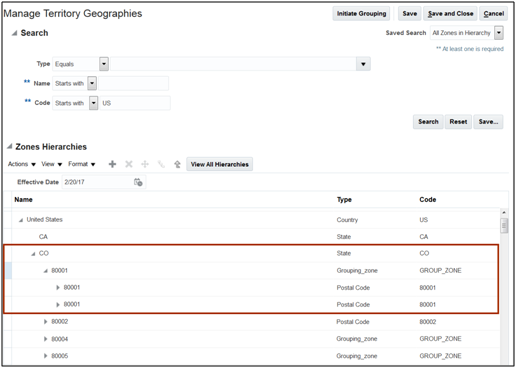Select the United States row

[251, 220]
